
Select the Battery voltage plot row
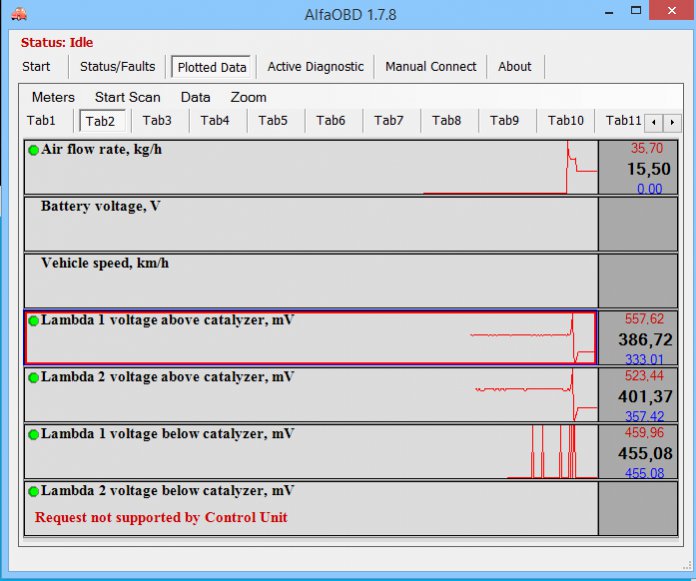click(310, 224)
